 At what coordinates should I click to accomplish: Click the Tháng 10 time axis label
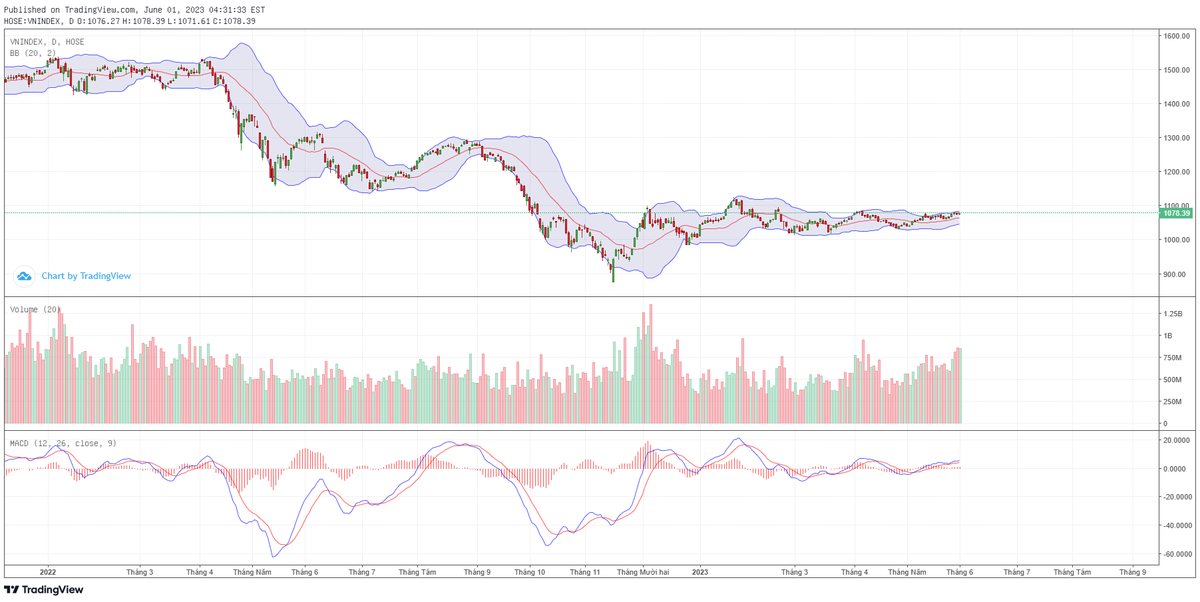pos(529,572)
